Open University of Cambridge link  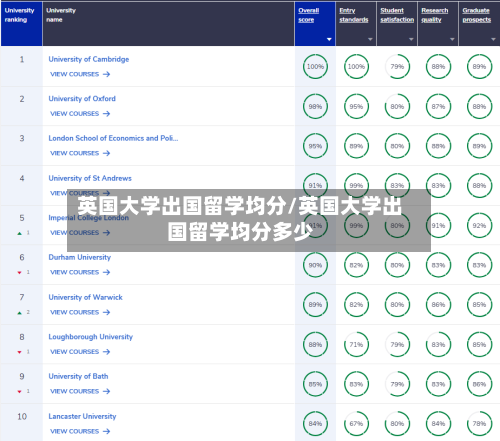pyautogui.click(x=89, y=59)
